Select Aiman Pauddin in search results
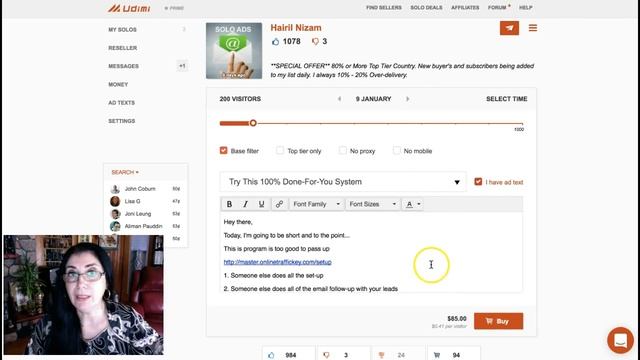 click(144, 226)
